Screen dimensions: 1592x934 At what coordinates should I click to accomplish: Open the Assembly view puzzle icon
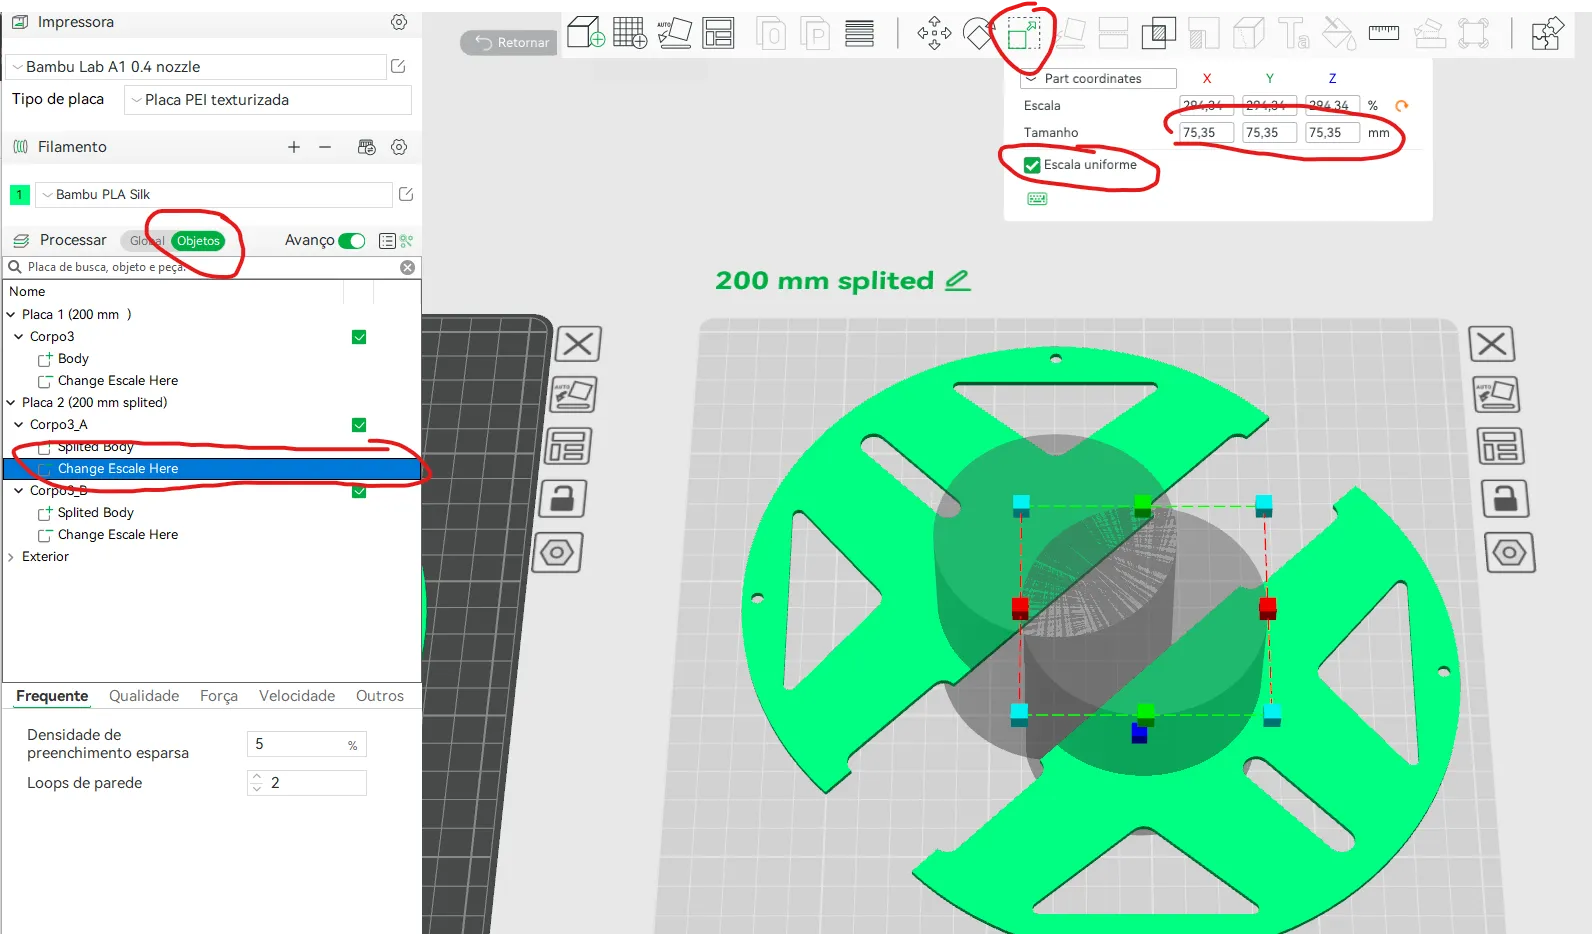(x=1547, y=33)
